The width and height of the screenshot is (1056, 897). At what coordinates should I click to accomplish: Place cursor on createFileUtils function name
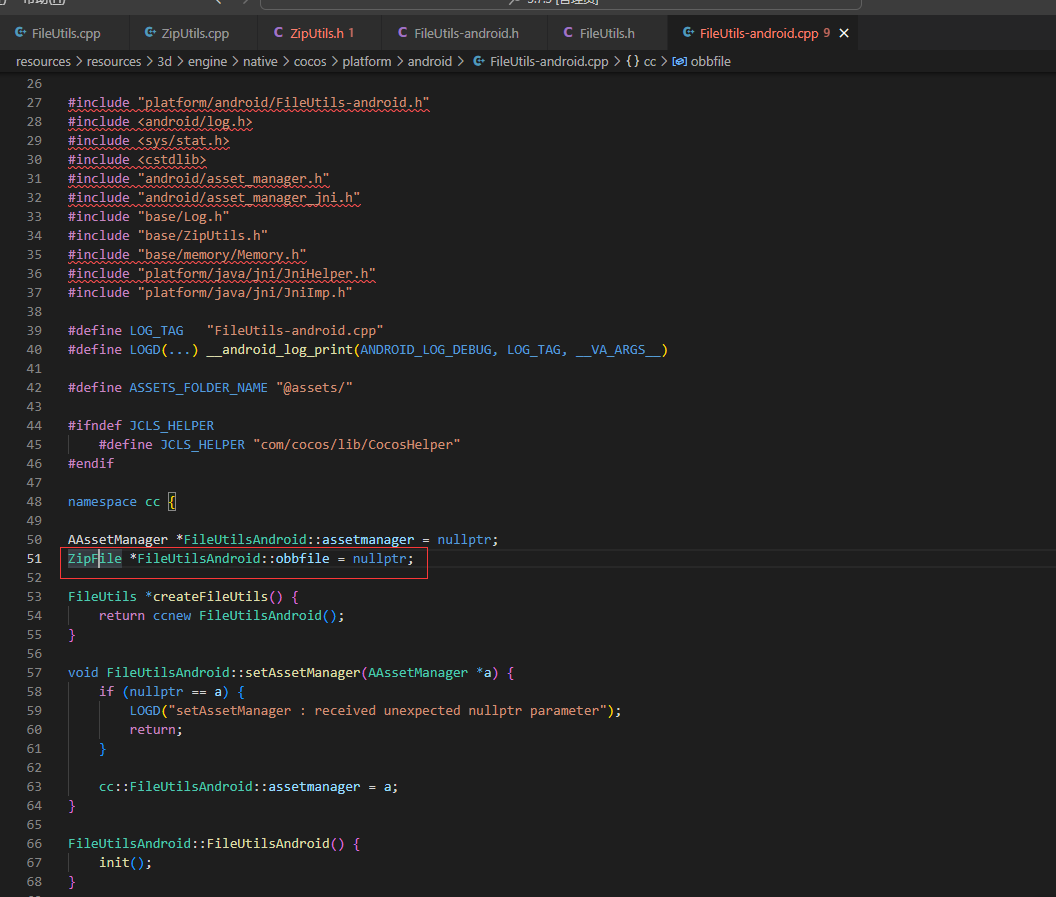coord(211,596)
